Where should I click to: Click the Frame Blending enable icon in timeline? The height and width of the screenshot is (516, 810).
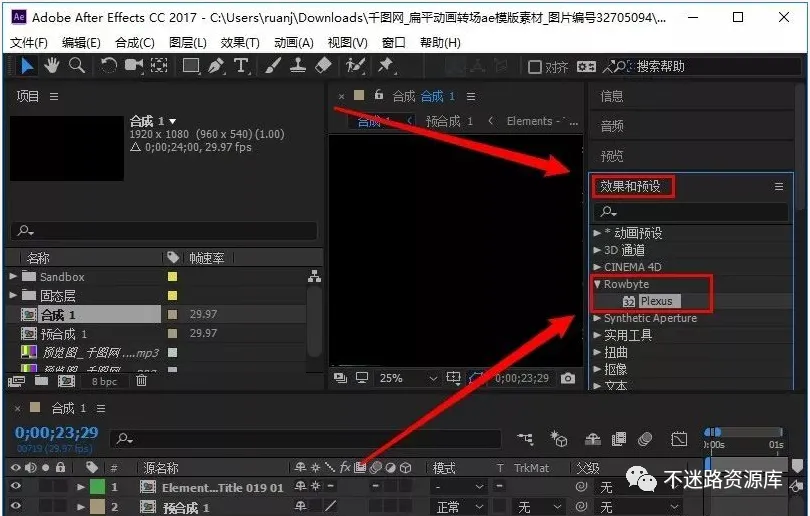tap(618, 439)
